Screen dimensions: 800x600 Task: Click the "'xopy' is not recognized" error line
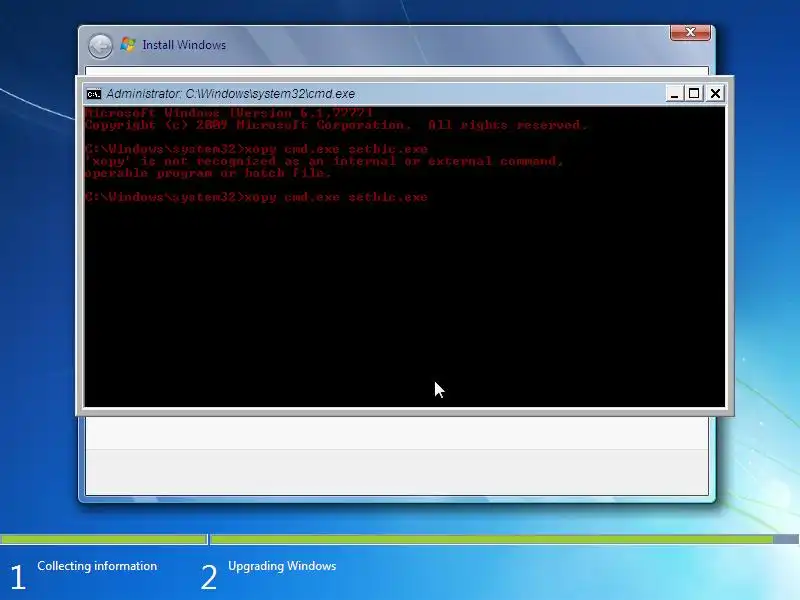[323, 161]
